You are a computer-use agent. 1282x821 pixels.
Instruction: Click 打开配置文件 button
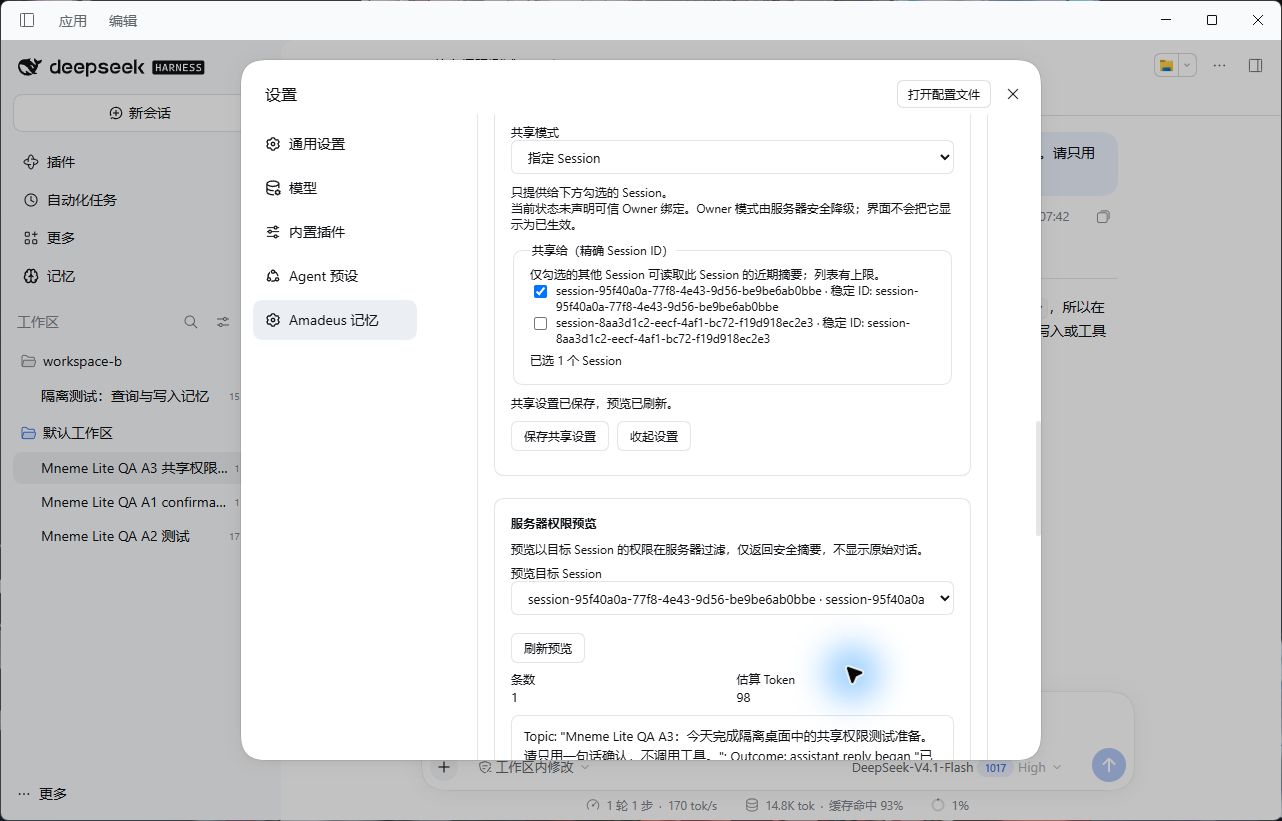click(x=944, y=94)
